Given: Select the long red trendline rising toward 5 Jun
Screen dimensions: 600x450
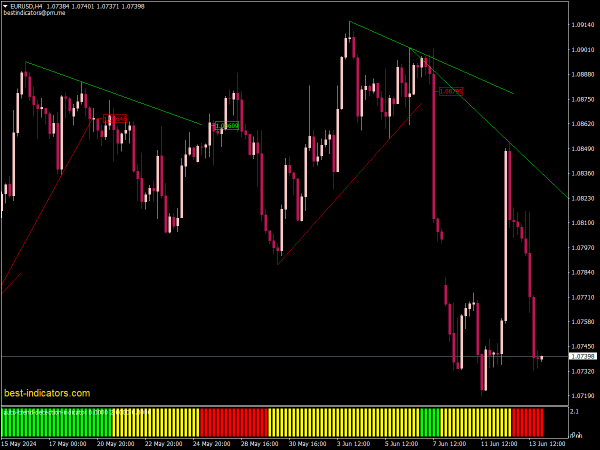Looking at the screenshot, I should click(349, 184).
